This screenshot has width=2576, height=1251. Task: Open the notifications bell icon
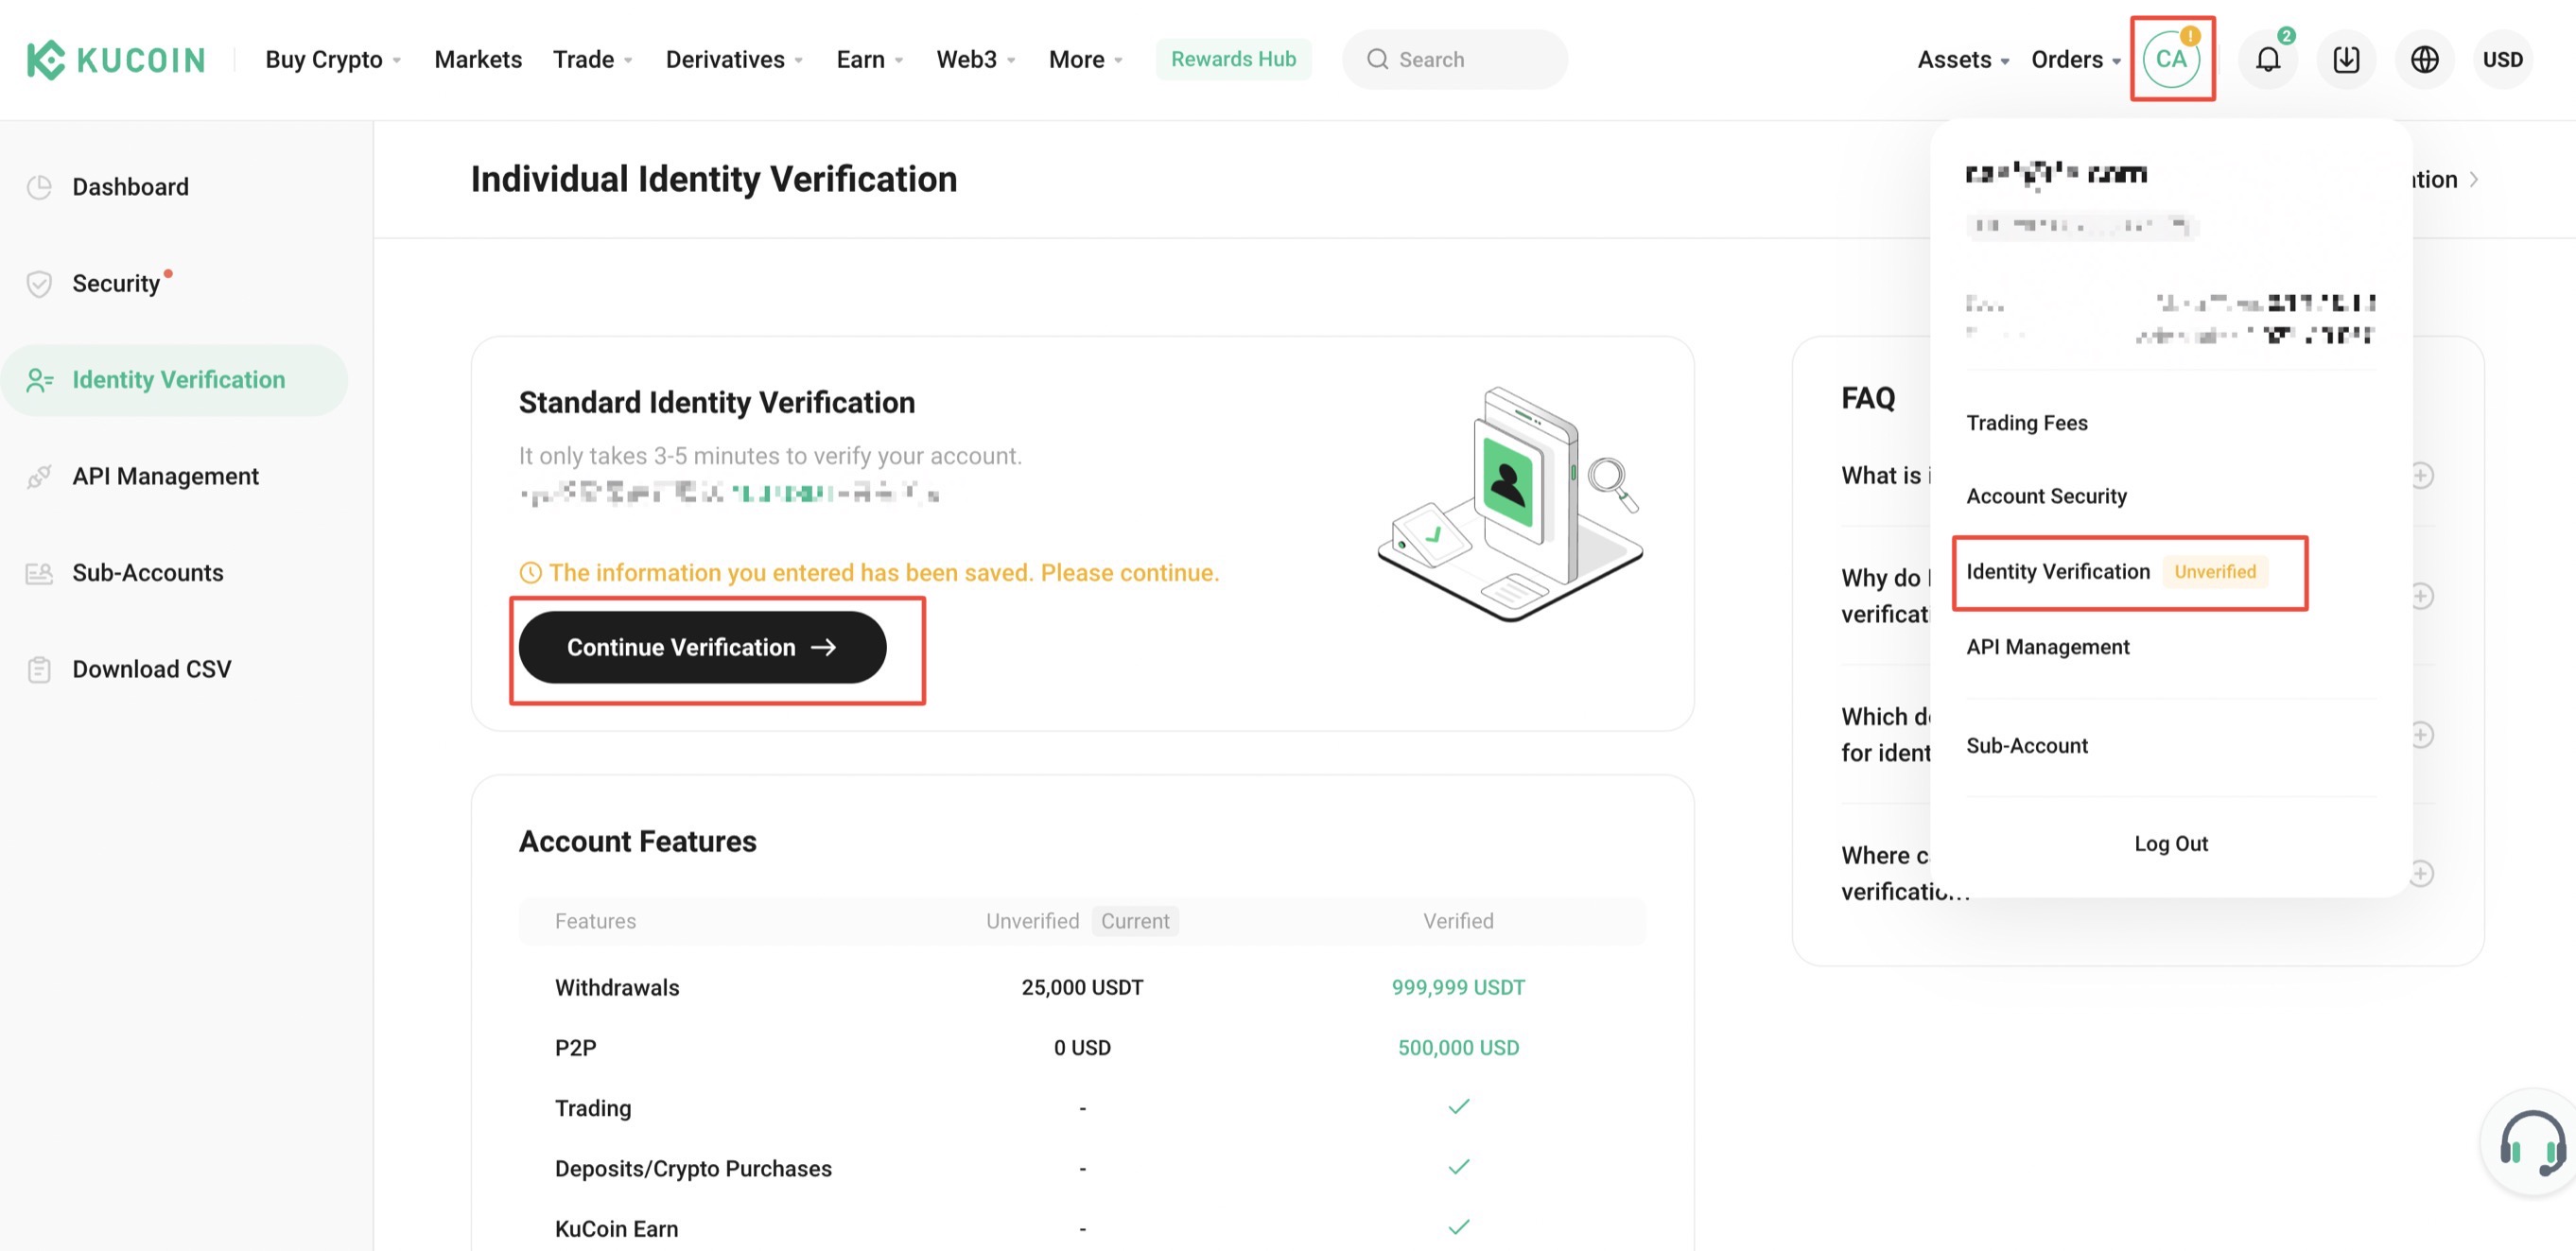[2266, 60]
